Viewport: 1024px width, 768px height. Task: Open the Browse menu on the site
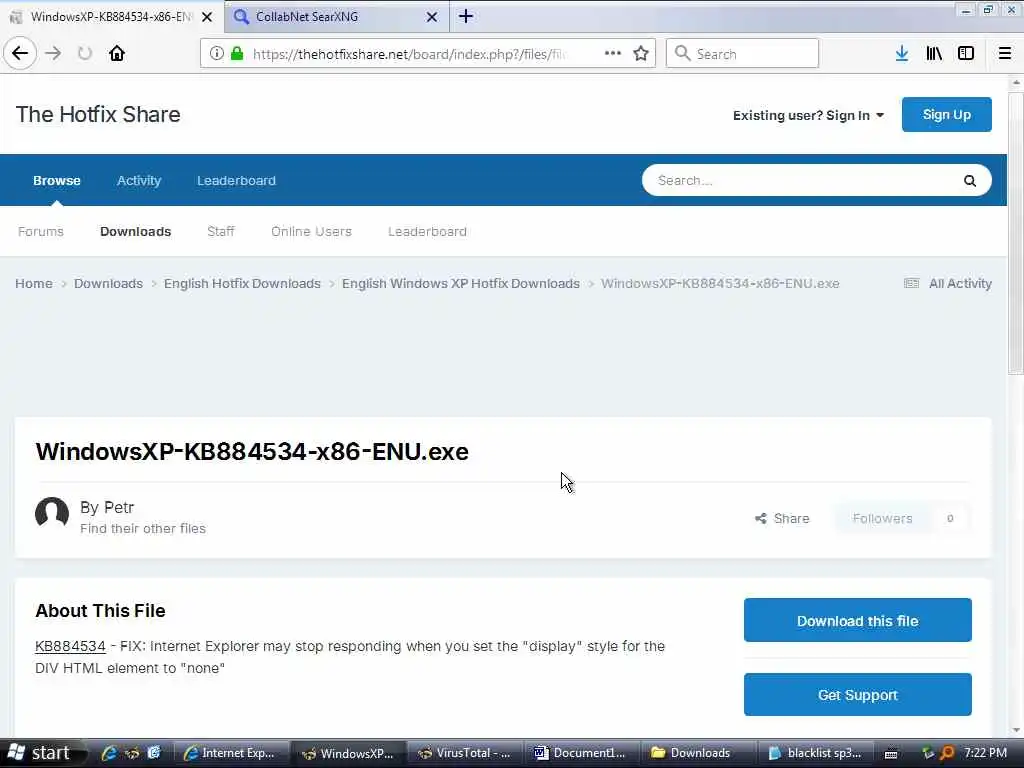(57, 181)
